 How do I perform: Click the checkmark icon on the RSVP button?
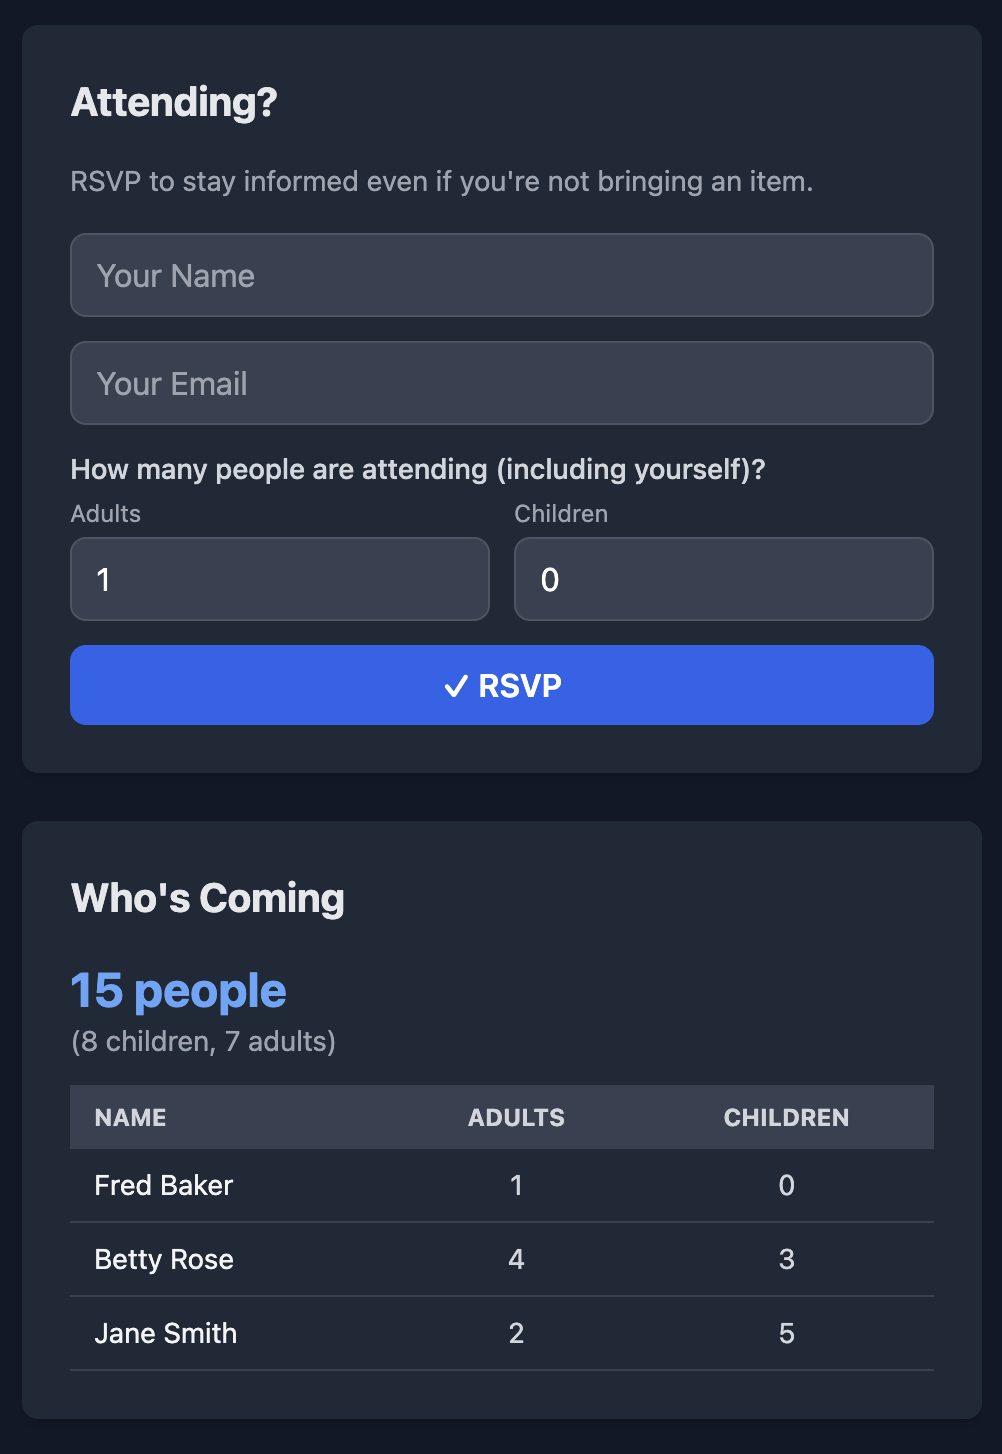[x=457, y=685]
